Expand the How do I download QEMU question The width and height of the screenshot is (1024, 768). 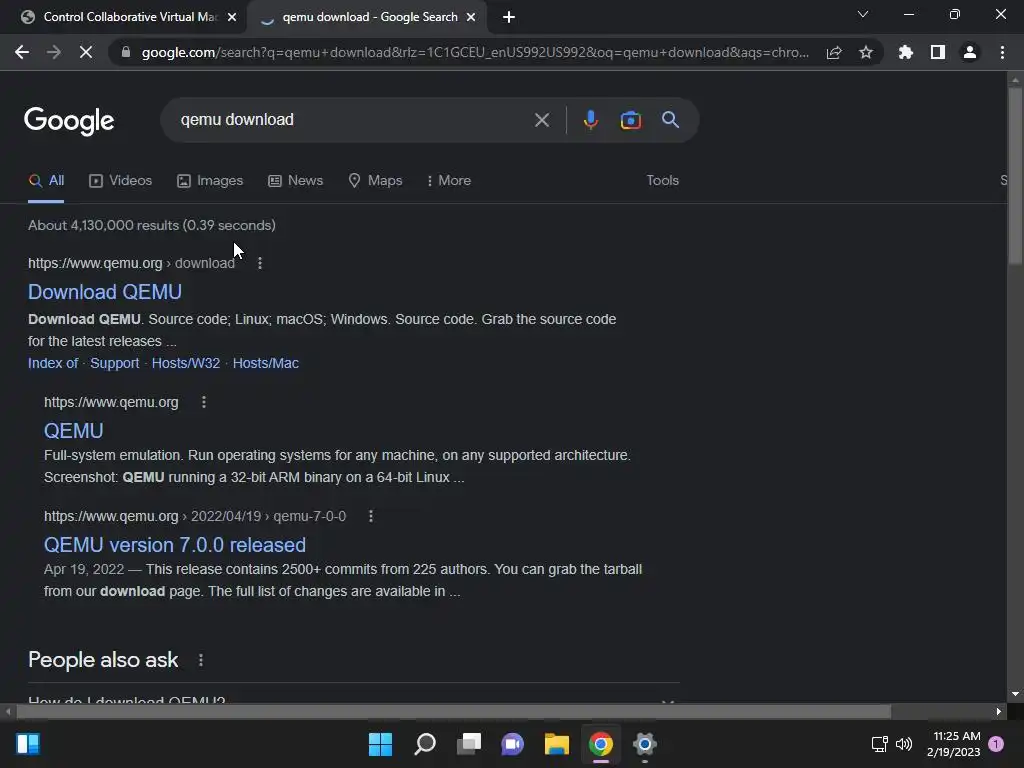coord(353,700)
